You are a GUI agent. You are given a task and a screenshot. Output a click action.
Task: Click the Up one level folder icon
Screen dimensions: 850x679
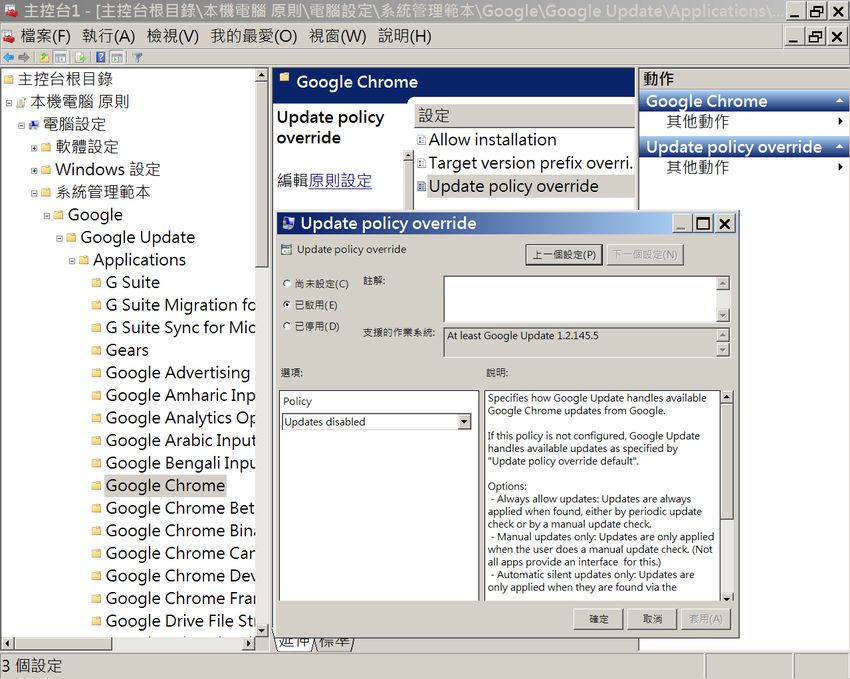45,57
